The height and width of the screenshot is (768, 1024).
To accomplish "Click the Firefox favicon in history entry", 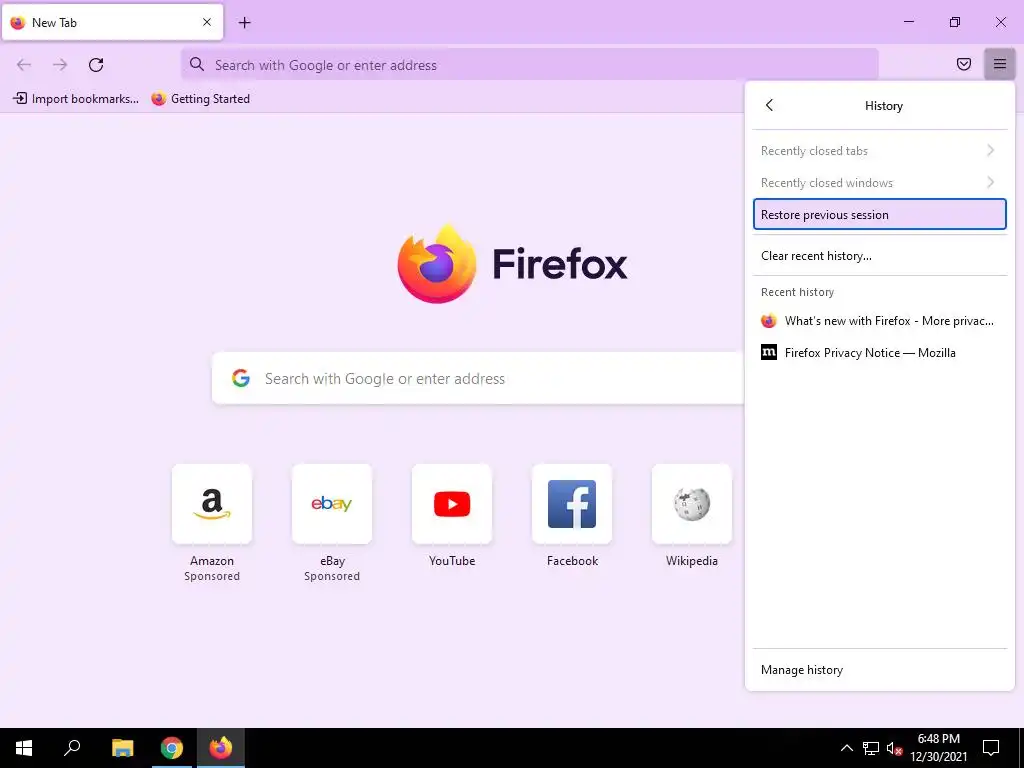I will click(769, 321).
